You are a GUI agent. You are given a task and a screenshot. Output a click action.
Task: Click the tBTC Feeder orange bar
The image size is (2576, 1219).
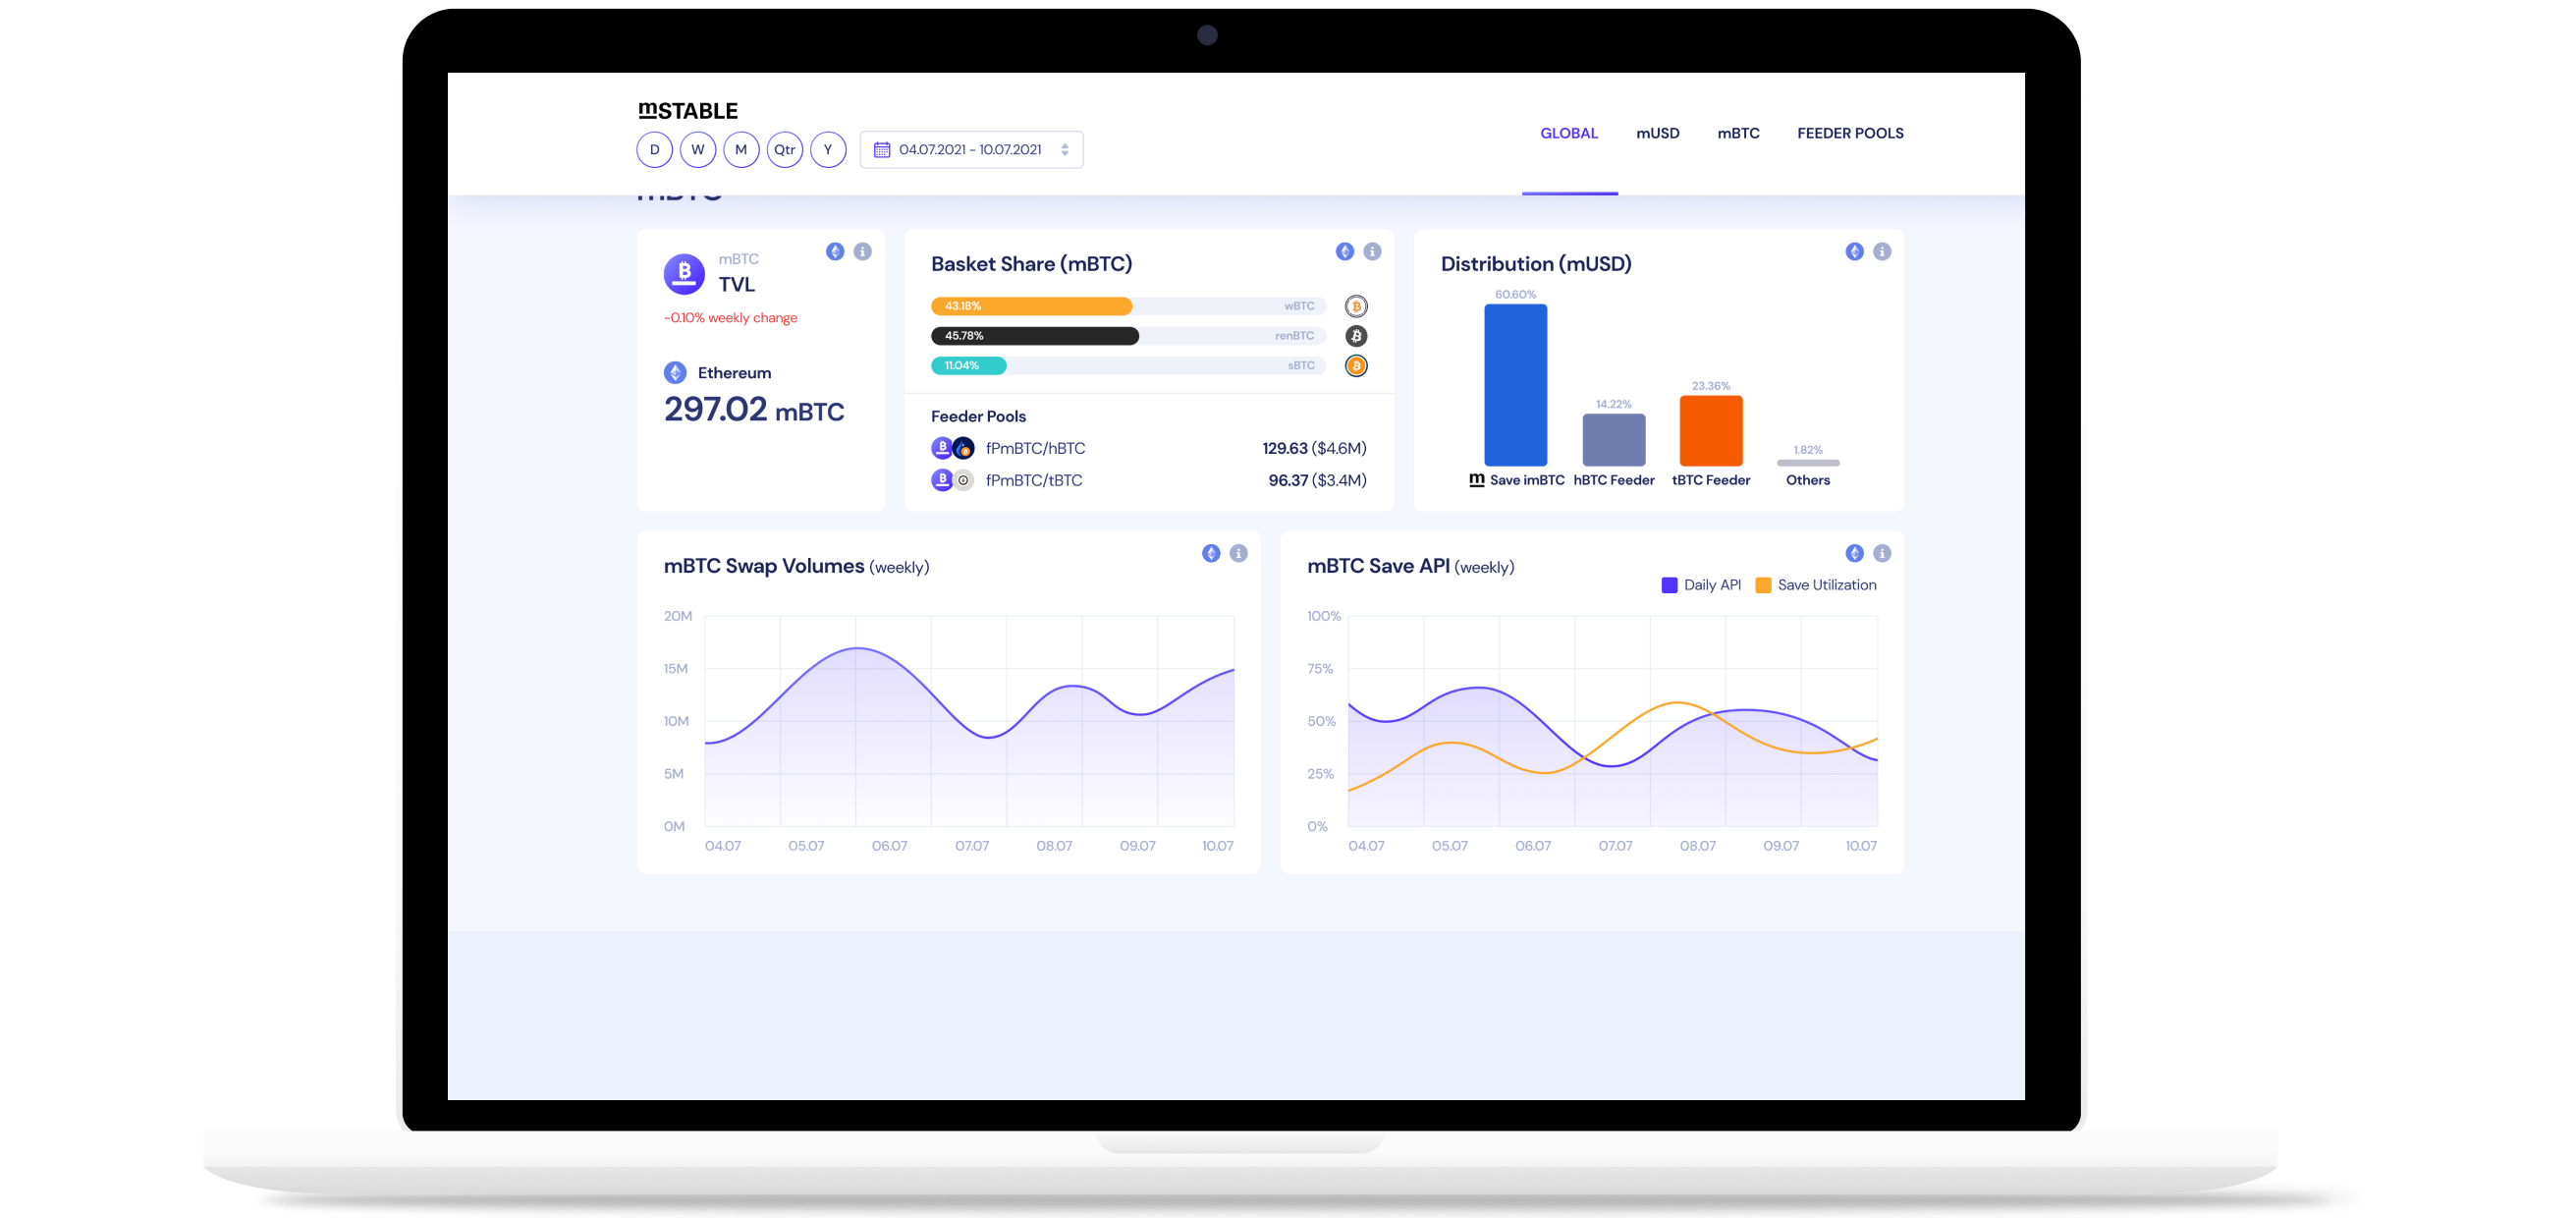tap(1710, 431)
